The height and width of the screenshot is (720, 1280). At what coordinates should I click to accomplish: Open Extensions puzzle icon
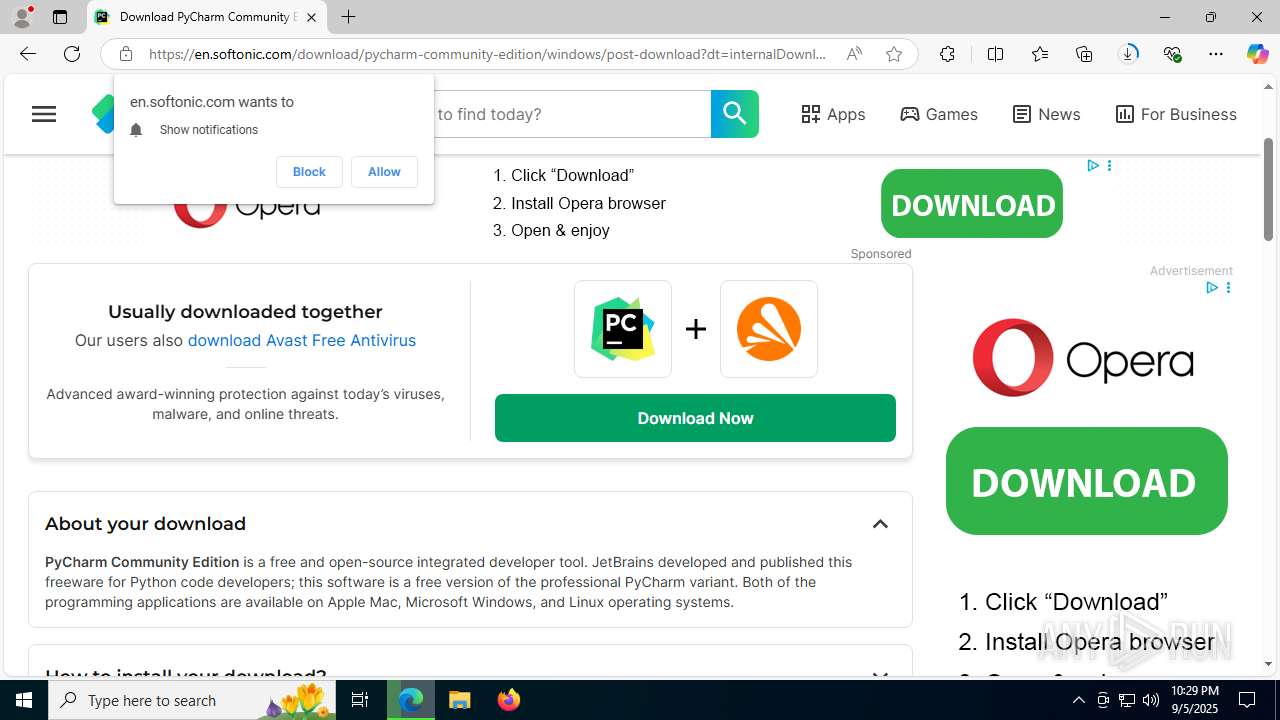coord(947,54)
